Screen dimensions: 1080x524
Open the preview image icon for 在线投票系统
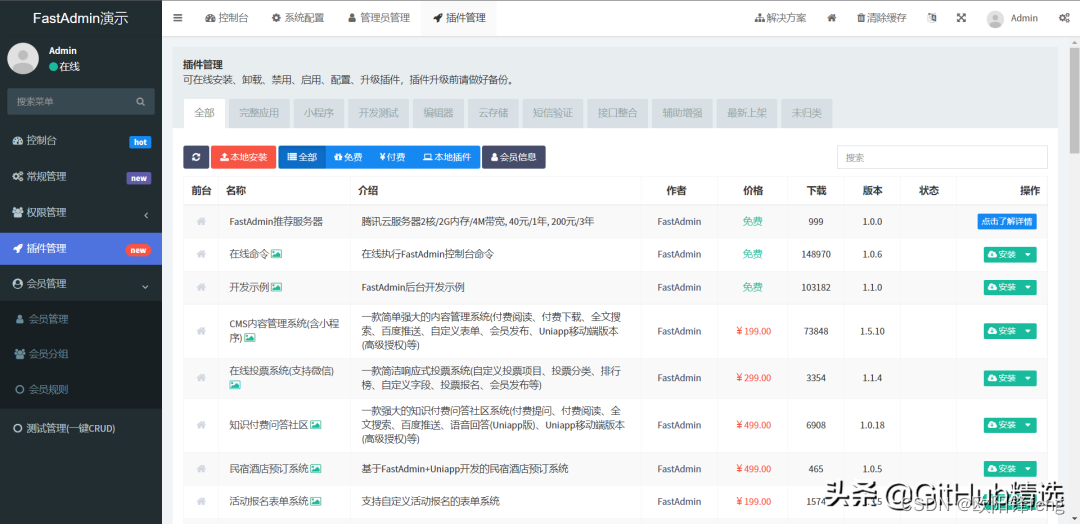click(x=235, y=385)
